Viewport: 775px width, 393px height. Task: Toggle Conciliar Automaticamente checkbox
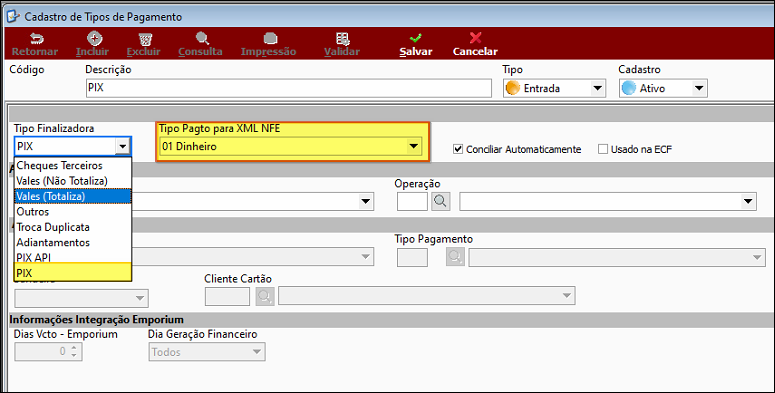click(x=458, y=149)
